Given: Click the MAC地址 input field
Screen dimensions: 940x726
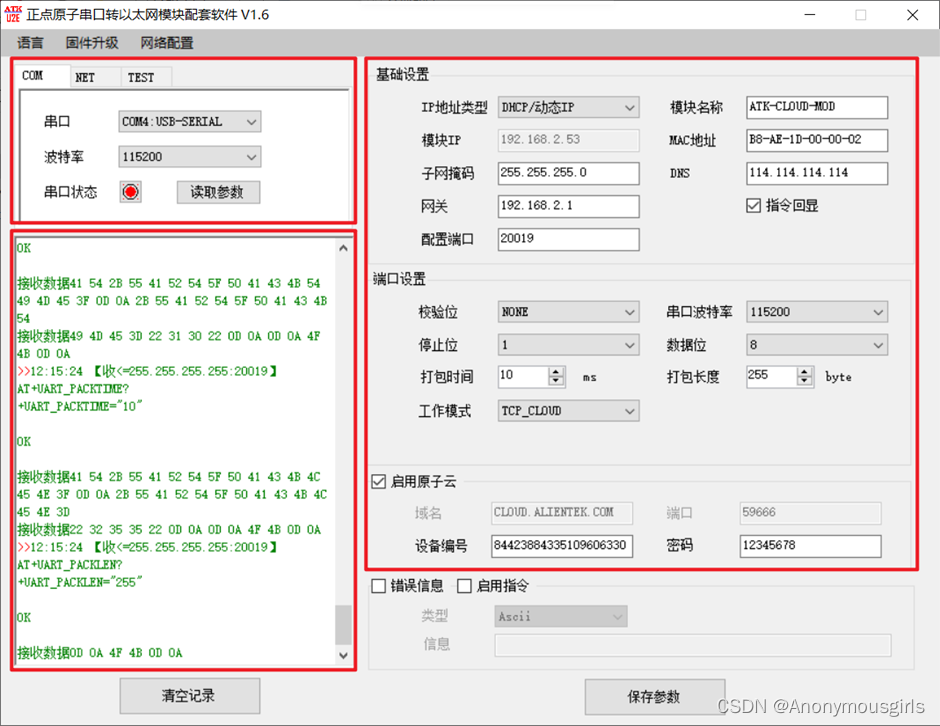Looking at the screenshot, I should point(817,140).
